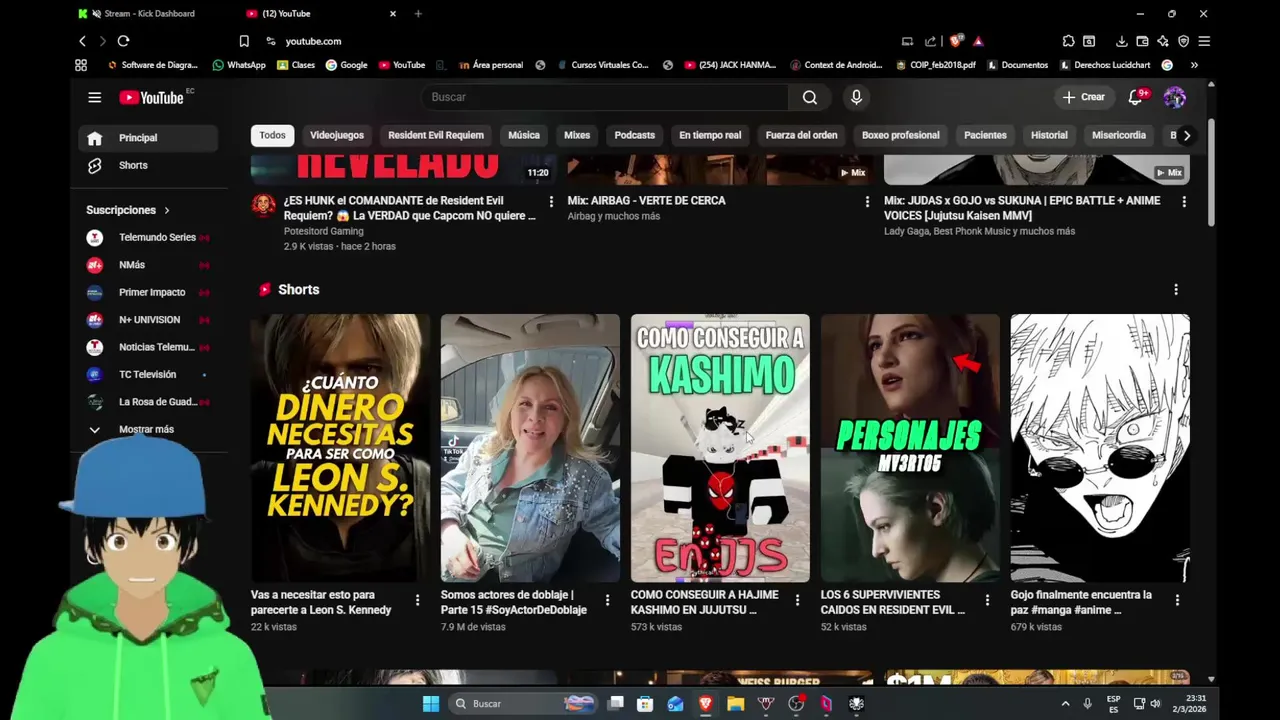
Task: Select the Mixes filter chip
Action: click(x=577, y=135)
